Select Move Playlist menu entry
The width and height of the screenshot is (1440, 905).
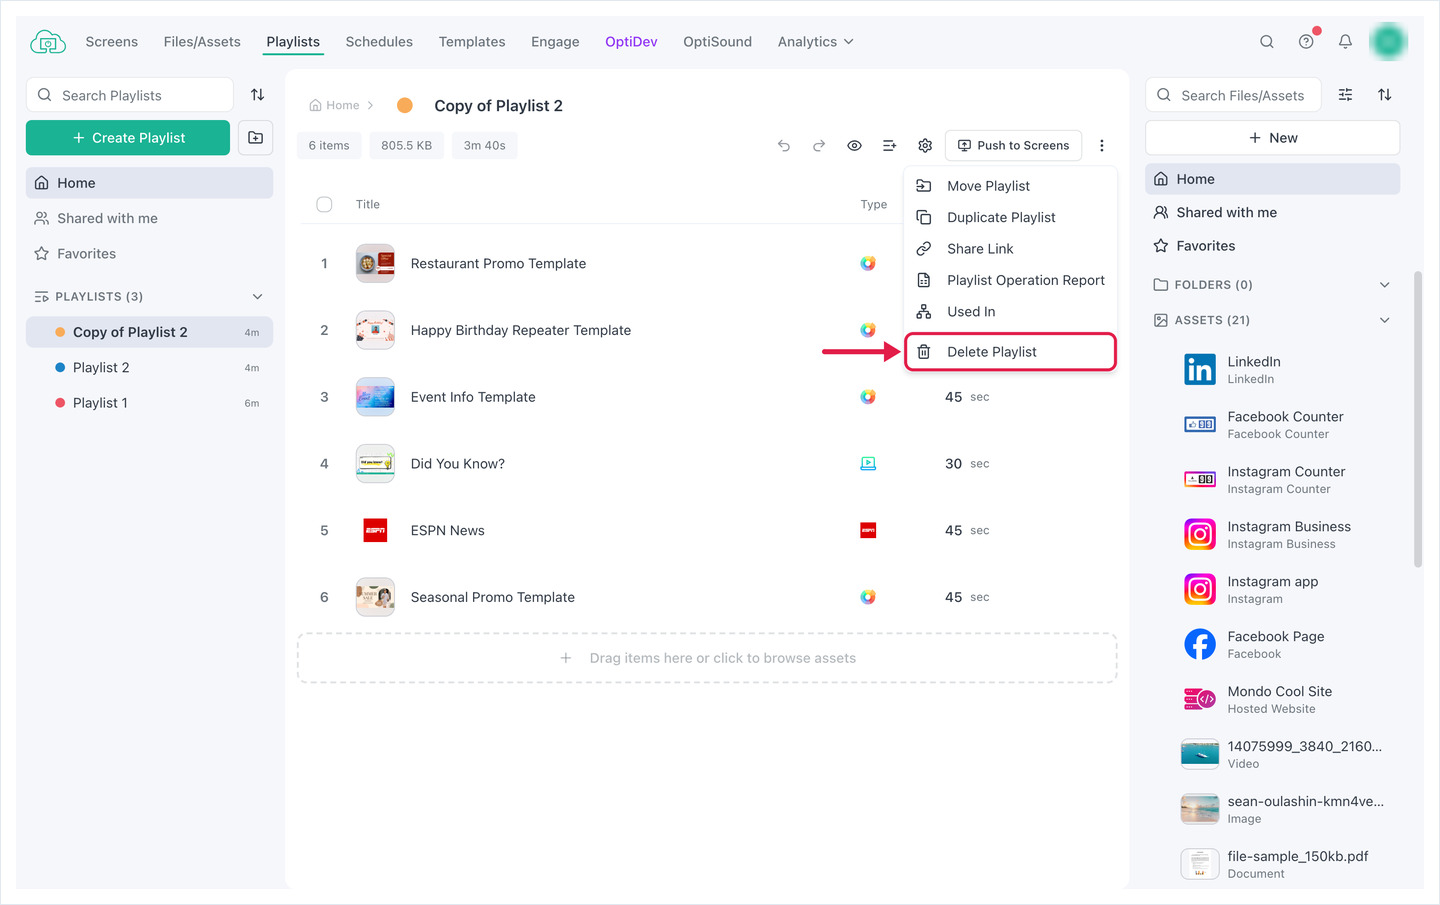(1010, 186)
